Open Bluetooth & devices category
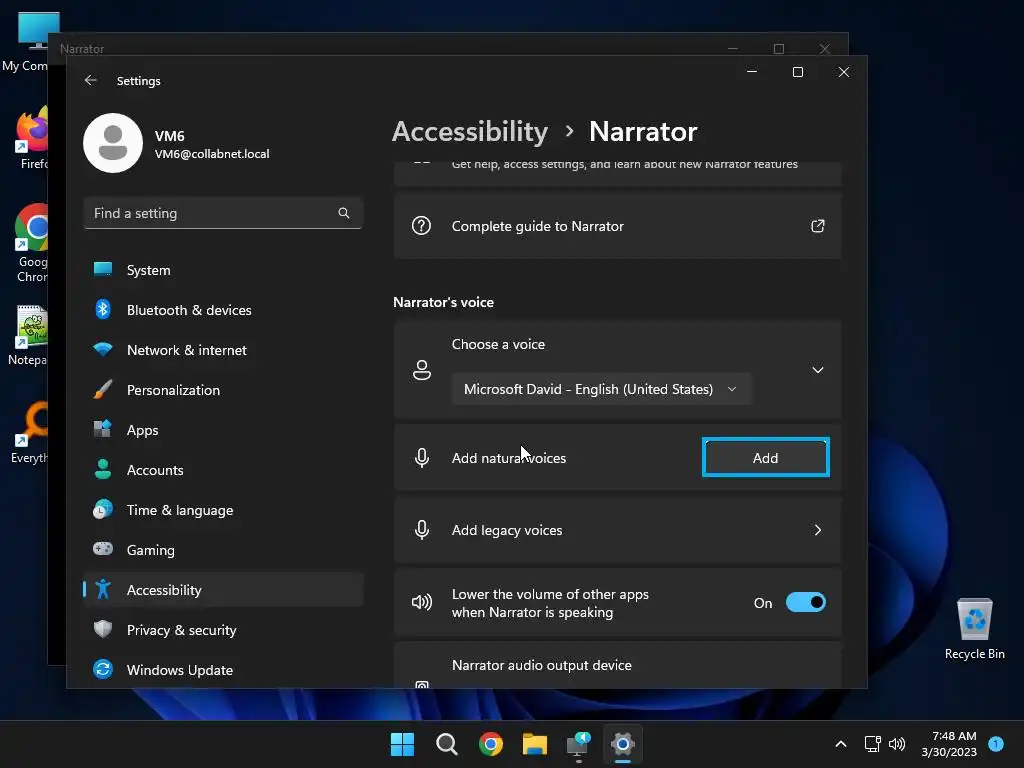1024x768 pixels. tap(223, 310)
